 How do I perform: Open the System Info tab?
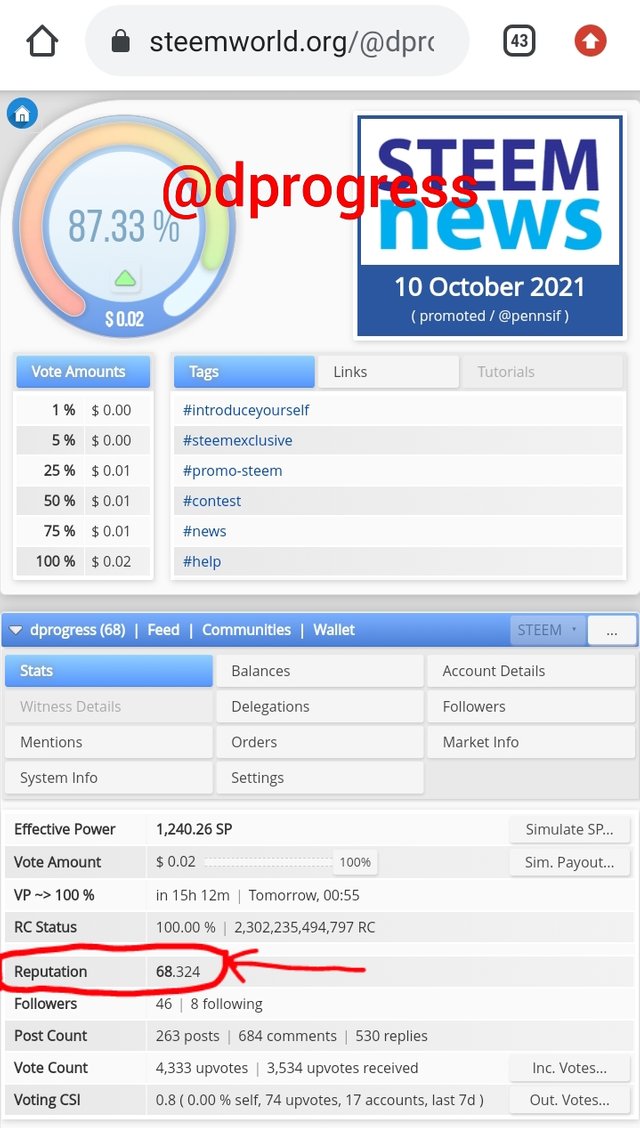(109, 778)
